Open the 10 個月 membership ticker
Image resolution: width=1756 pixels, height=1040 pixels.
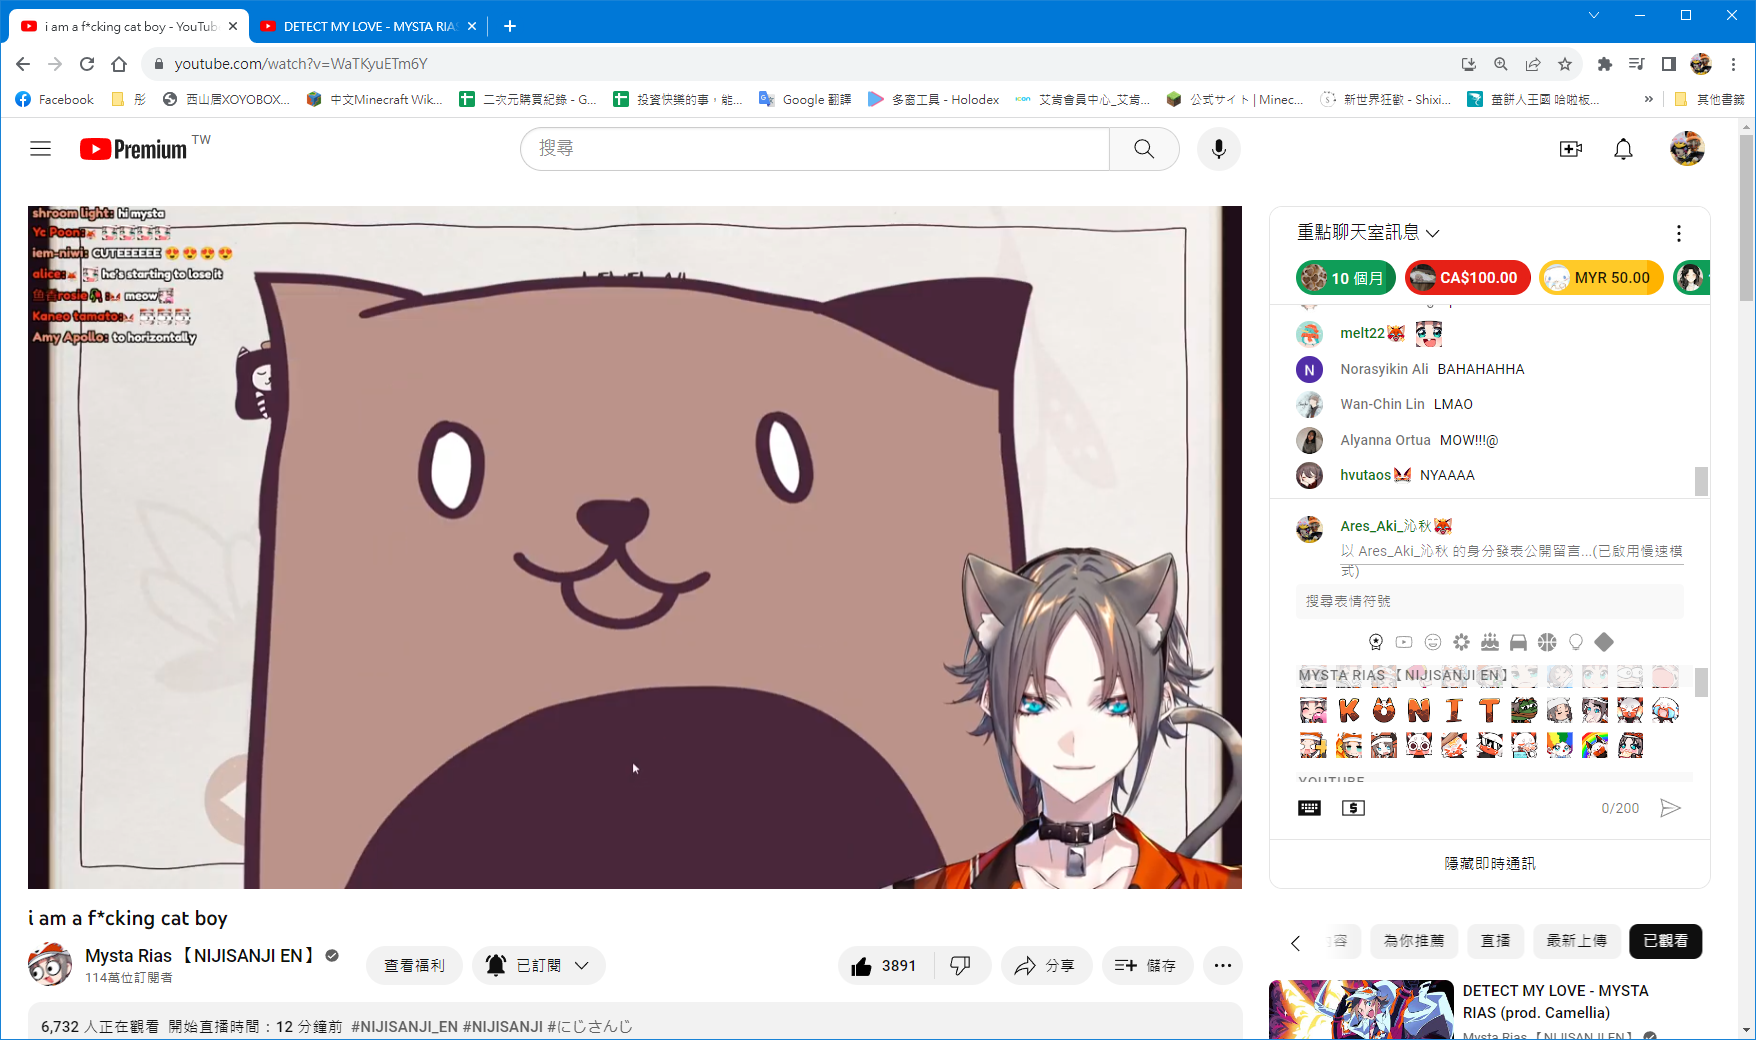click(x=1346, y=278)
